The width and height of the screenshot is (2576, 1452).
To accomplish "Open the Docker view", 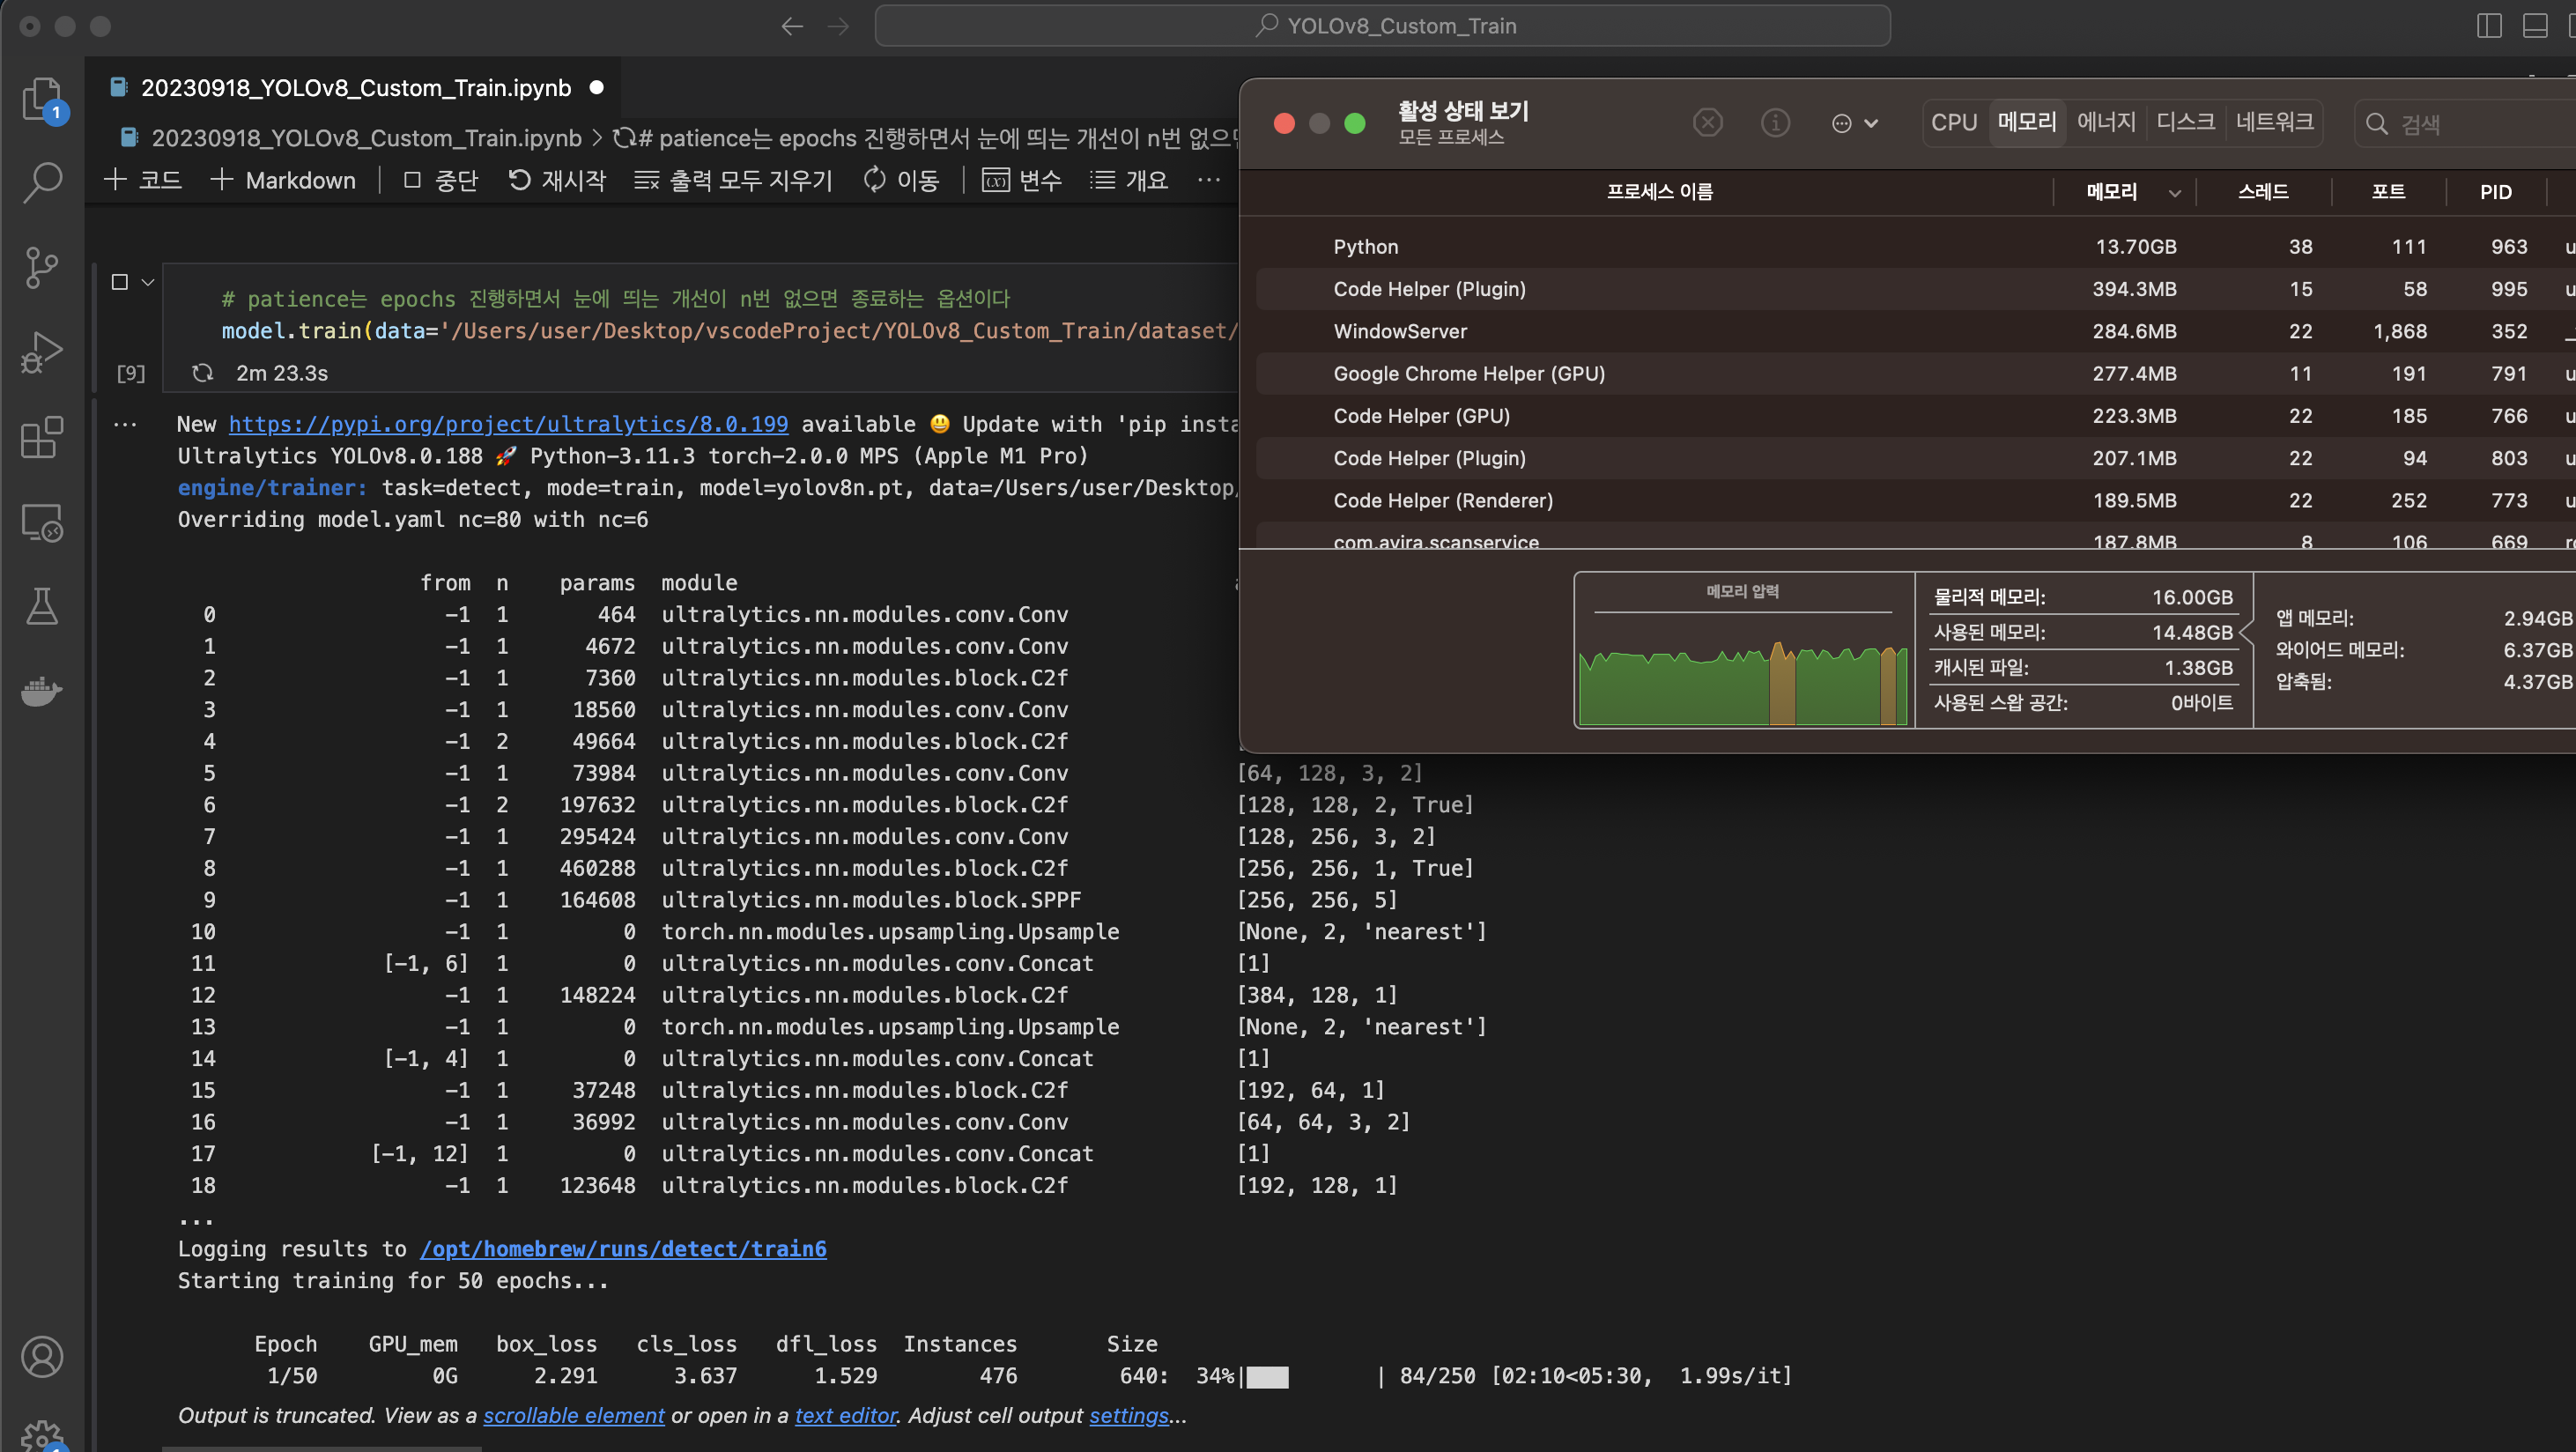I will click(42, 690).
